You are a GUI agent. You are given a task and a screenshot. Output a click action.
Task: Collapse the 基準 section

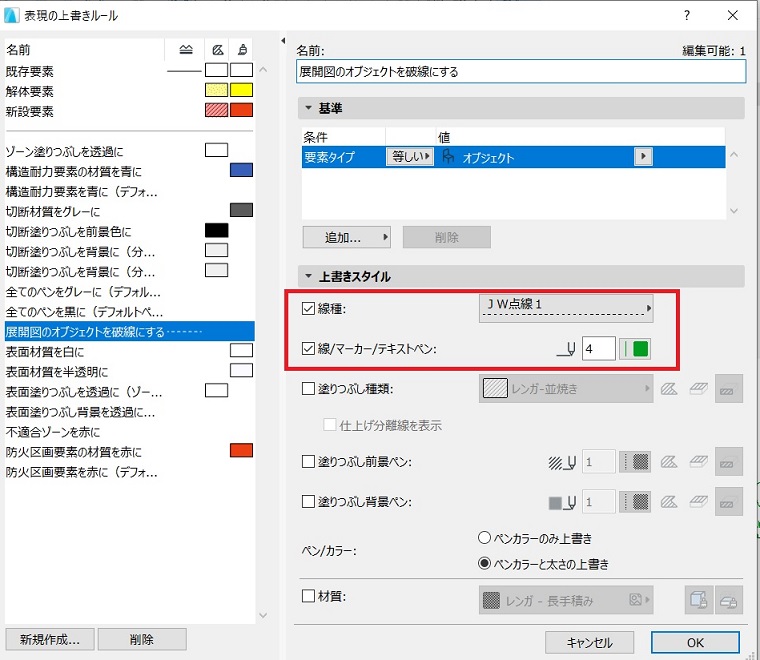point(308,108)
